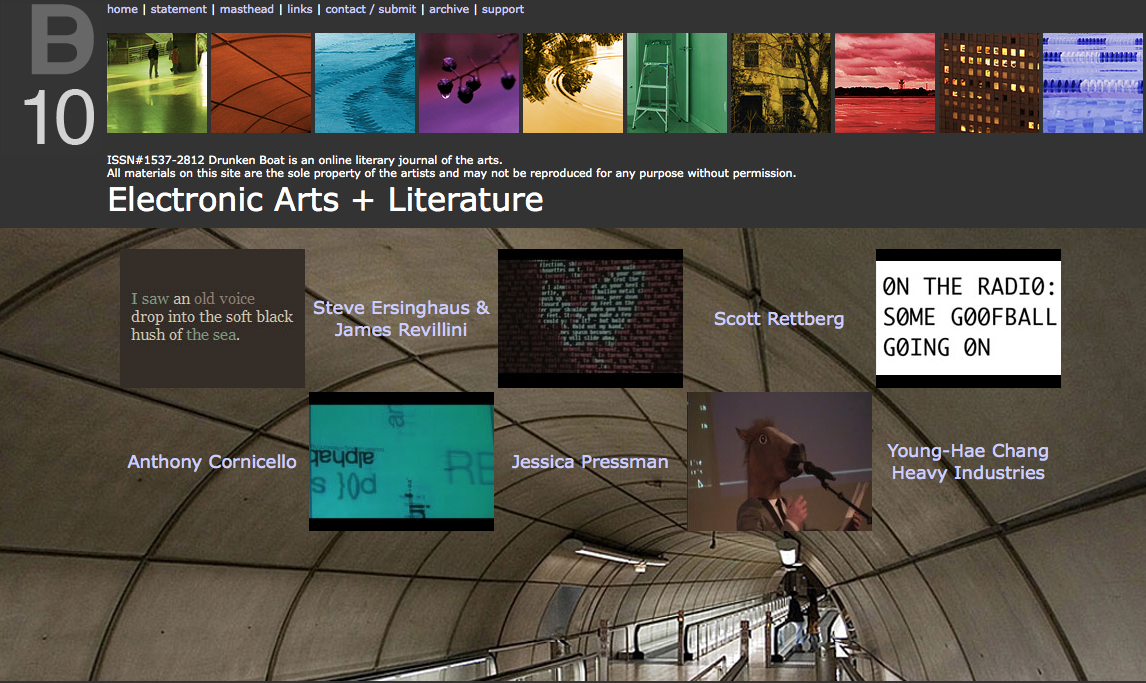Click the 'All materials on this site' notice
This screenshot has width=1146, height=683.
click(x=452, y=173)
